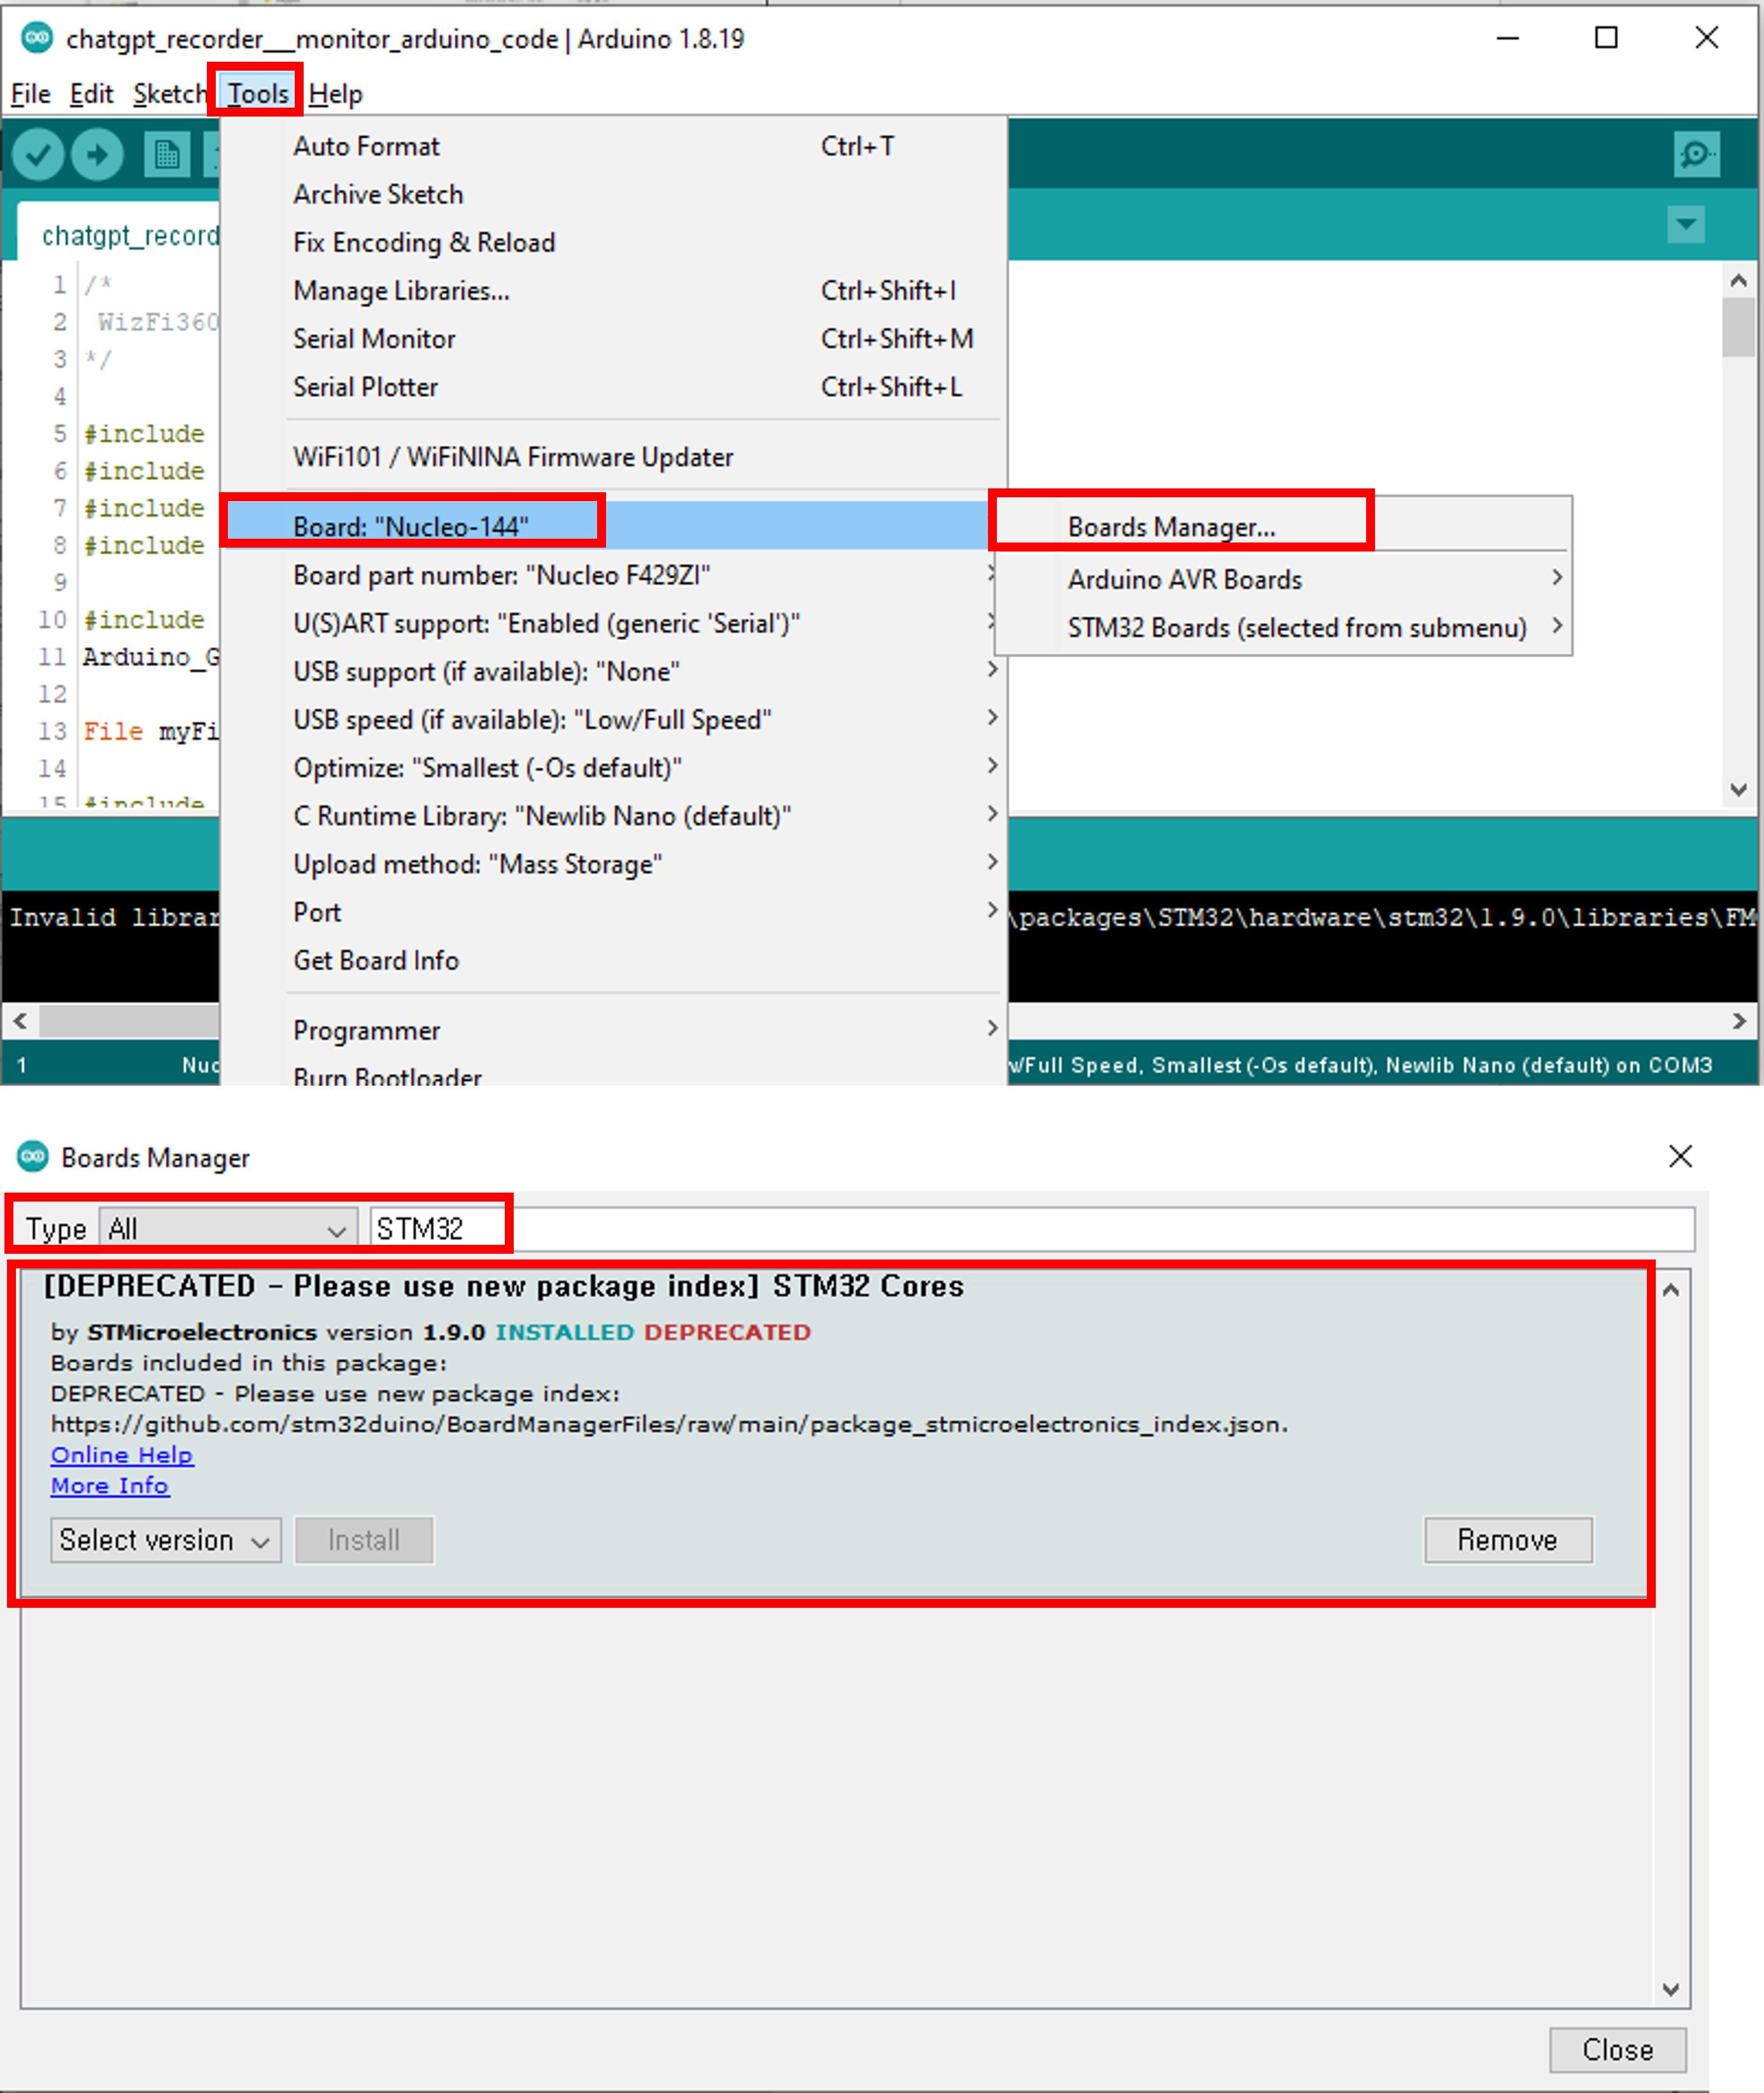Viewport: 1764px width, 2093px height.
Task: Click the editor scrollbar thumb
Action: (x=1738, y=327)
